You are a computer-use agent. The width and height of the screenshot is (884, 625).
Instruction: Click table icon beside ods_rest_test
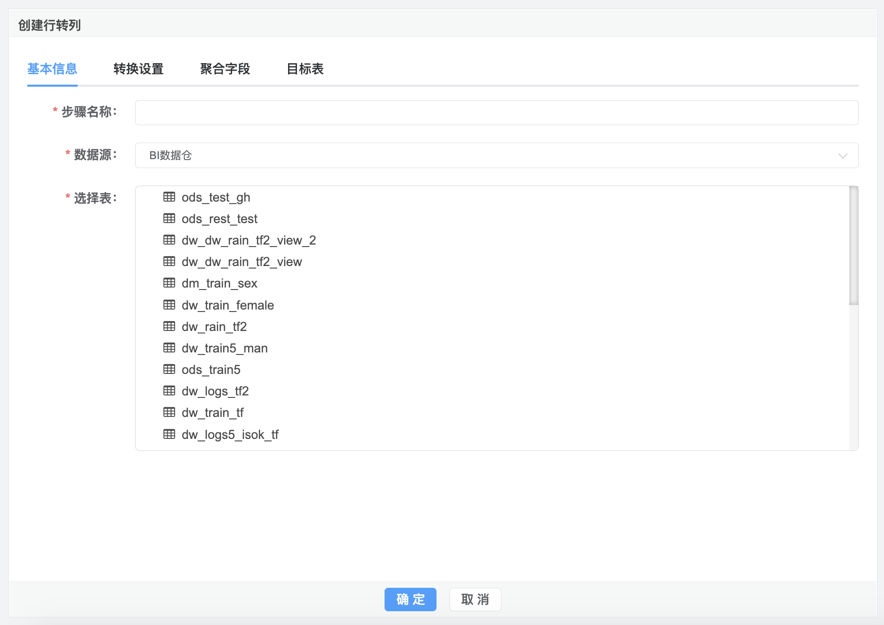point(169,219)
